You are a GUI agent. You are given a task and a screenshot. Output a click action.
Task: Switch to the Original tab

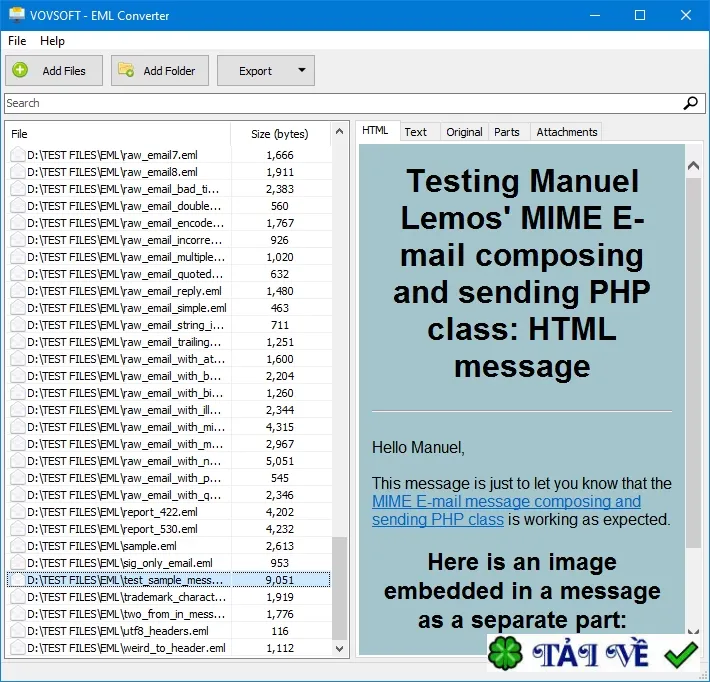click(464, 132)
